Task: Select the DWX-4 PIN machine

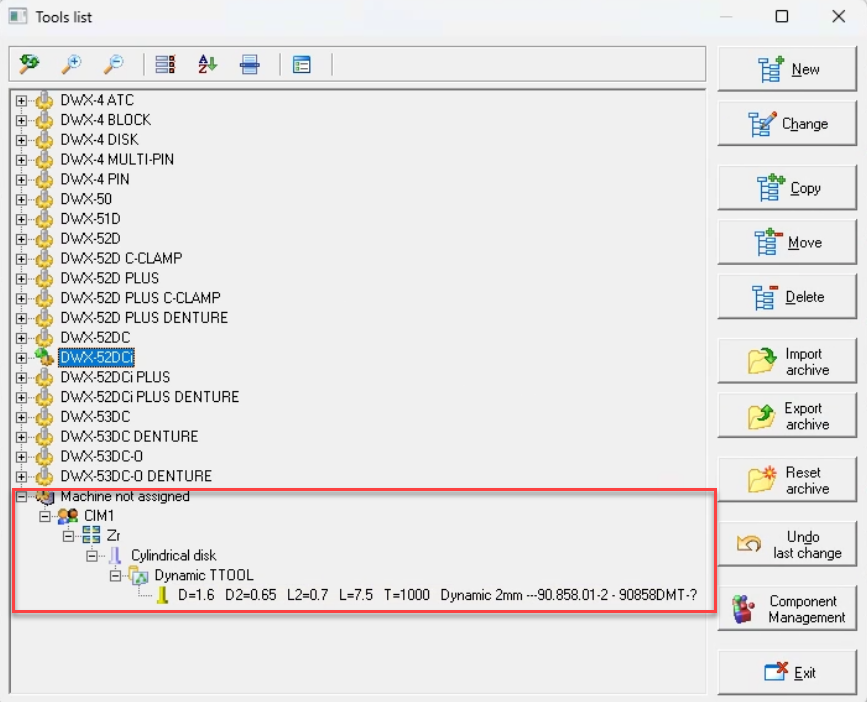Action: coord(95,180)
